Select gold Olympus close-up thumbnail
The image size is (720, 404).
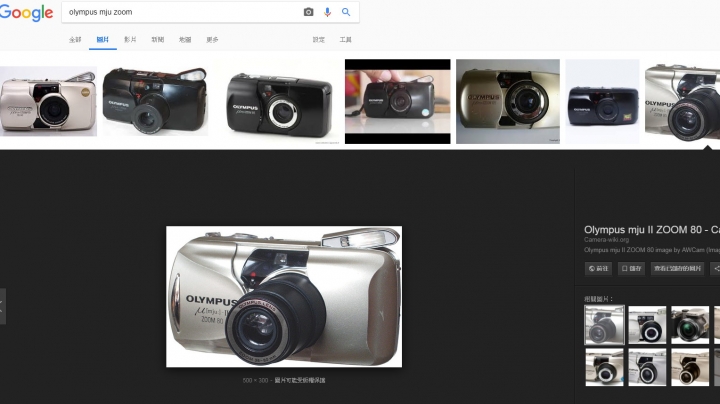pyautogui.click(x=508, y=101)
